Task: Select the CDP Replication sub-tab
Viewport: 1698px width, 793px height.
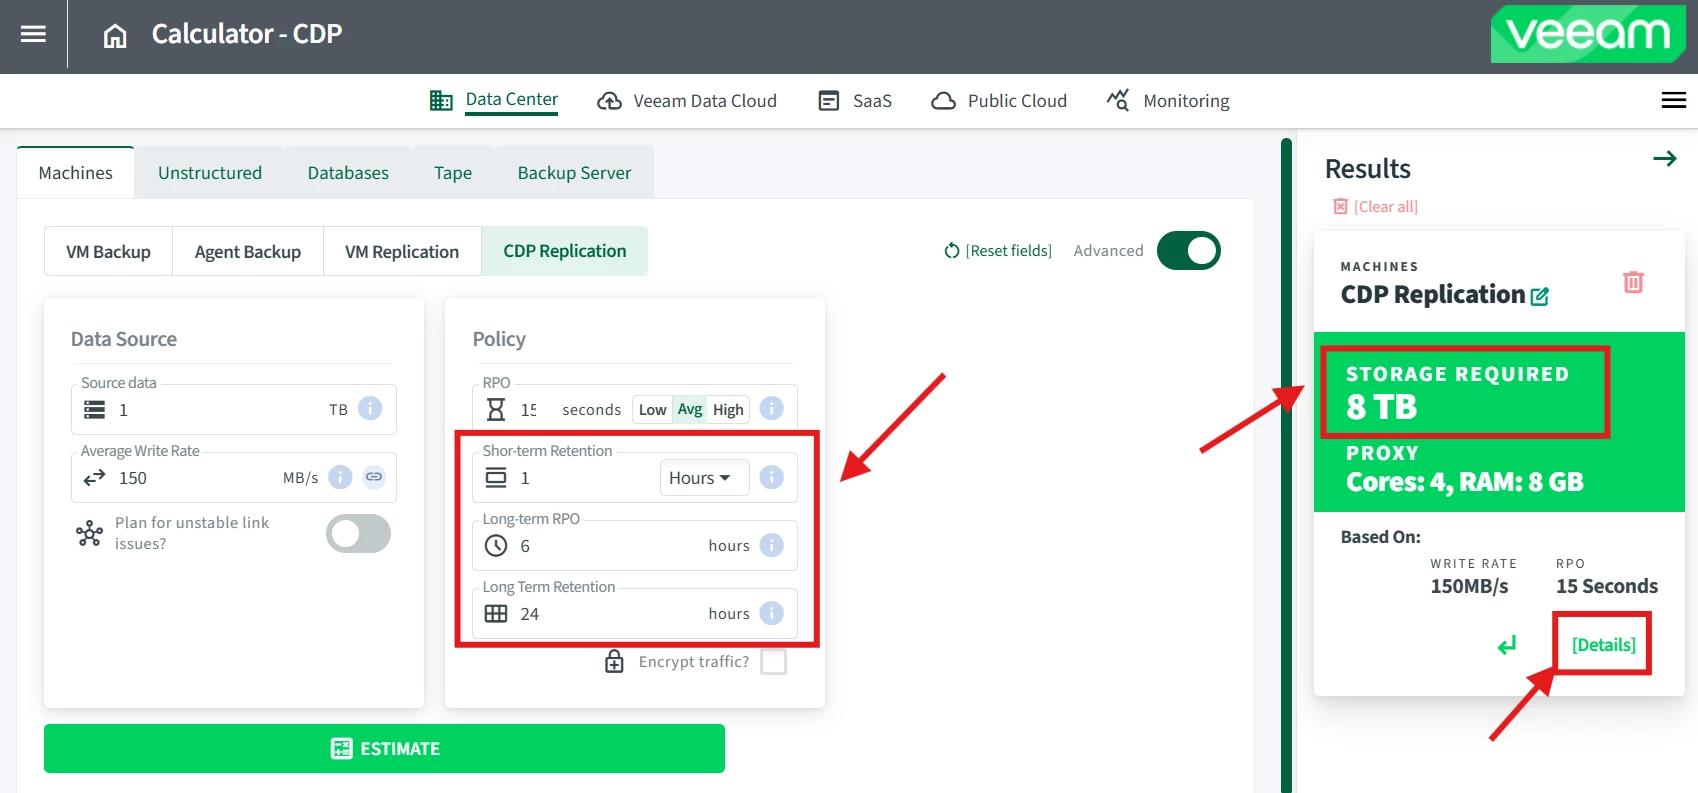Action: (565, 251)
